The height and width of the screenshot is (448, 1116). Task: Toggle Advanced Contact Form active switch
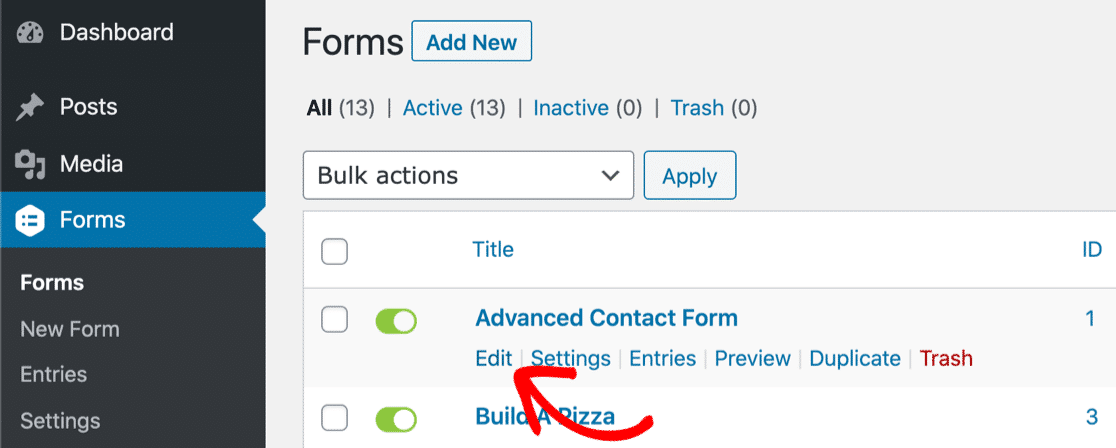pyautogui.click(x=396, y=321)
